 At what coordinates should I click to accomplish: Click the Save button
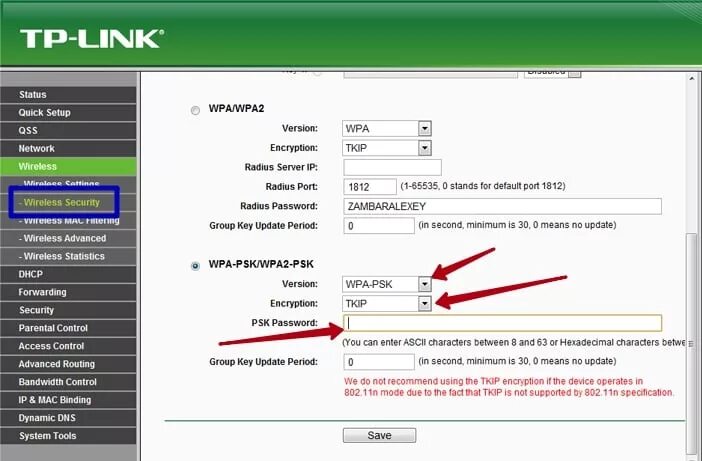[379, 435]
